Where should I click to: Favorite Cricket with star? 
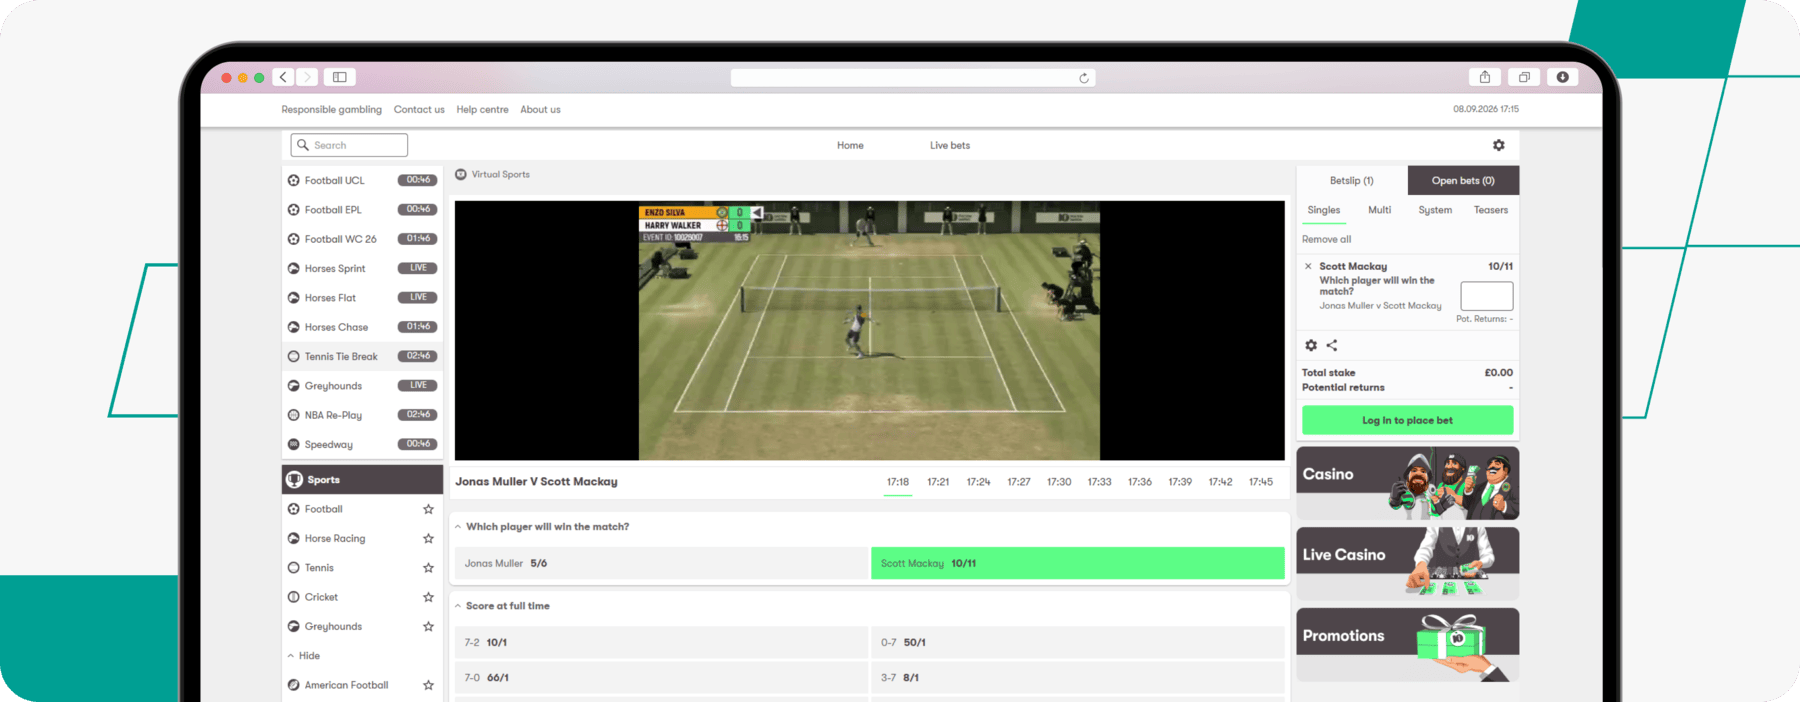point(429,598)
